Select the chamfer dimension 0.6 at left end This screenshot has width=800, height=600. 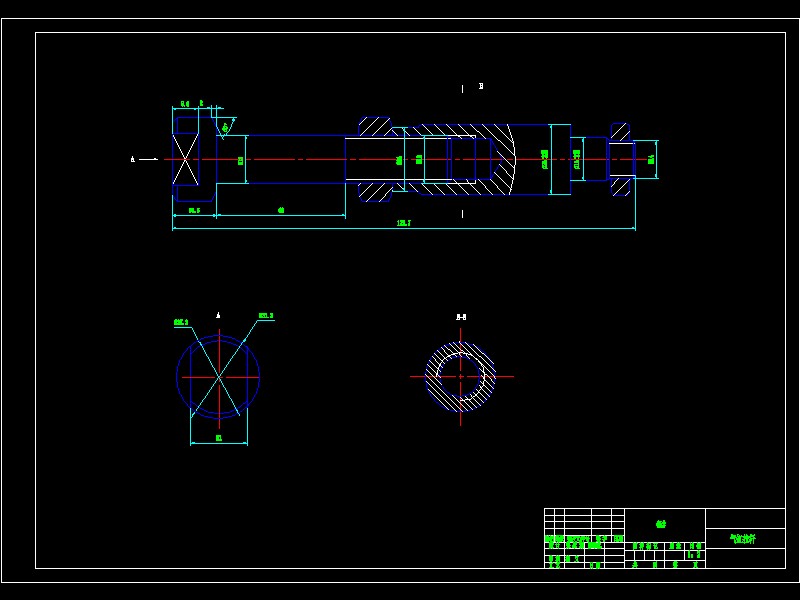point(184,101)
